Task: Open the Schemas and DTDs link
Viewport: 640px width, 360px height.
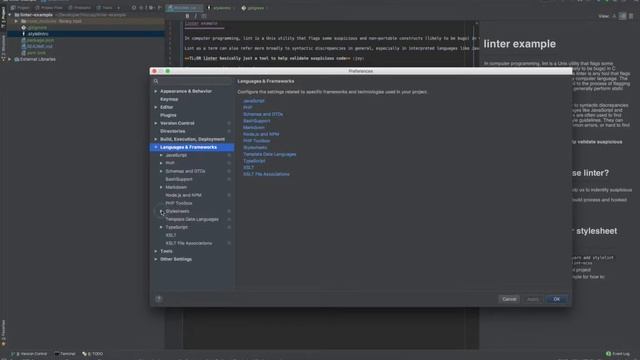Action: (x=263, y=114)
